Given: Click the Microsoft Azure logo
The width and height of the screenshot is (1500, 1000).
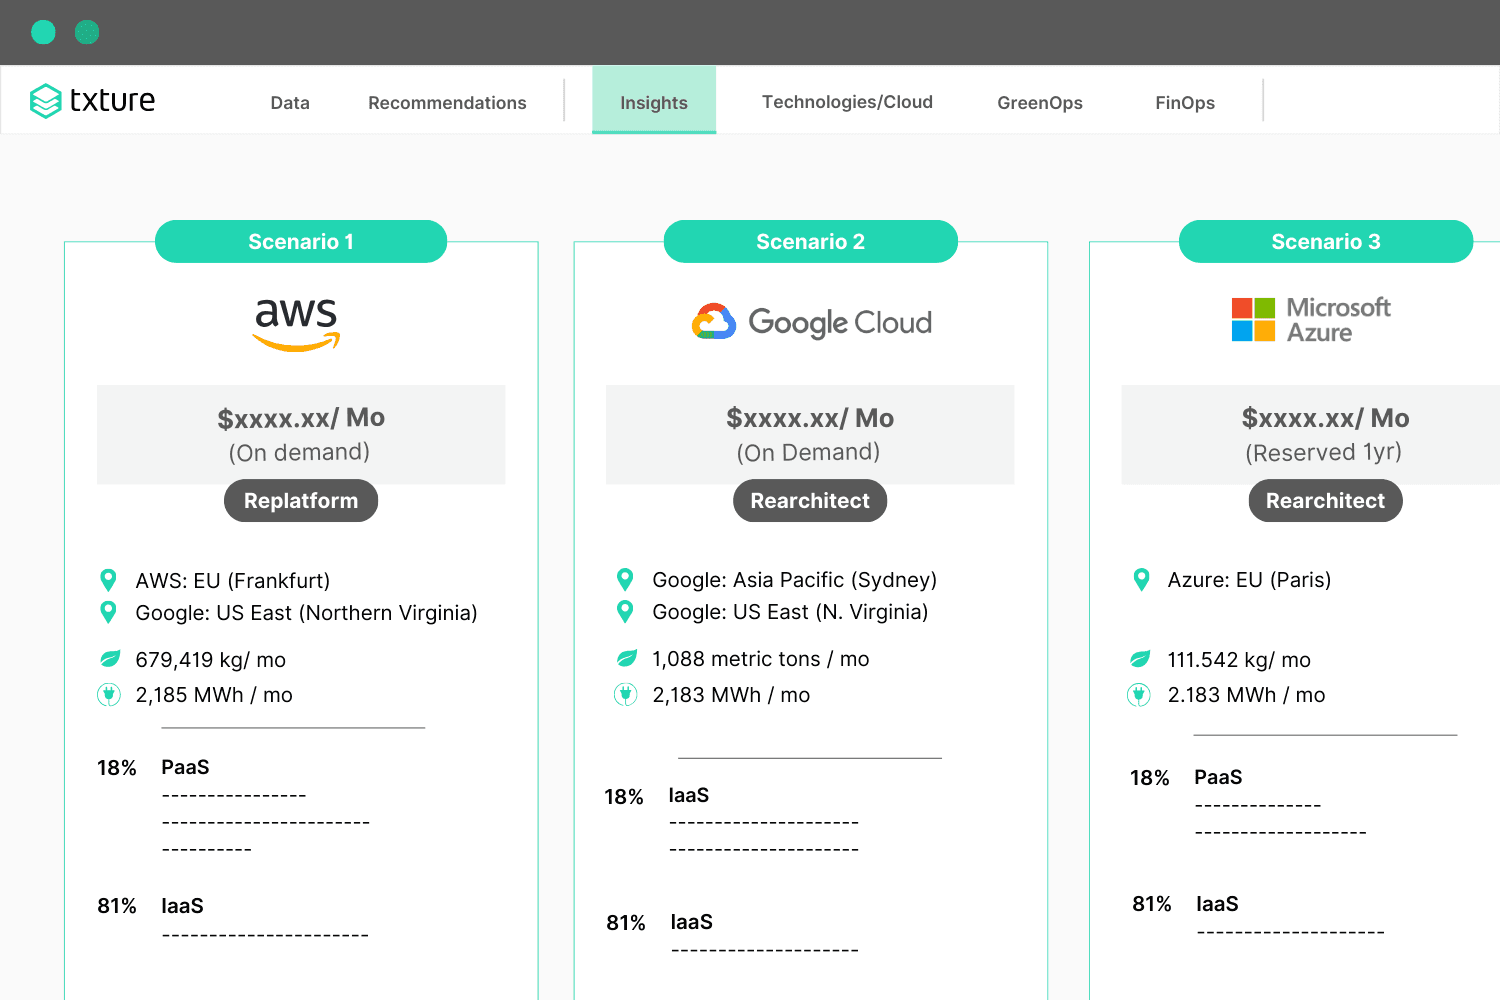Looking at the screenshot, I should 1310,320.
